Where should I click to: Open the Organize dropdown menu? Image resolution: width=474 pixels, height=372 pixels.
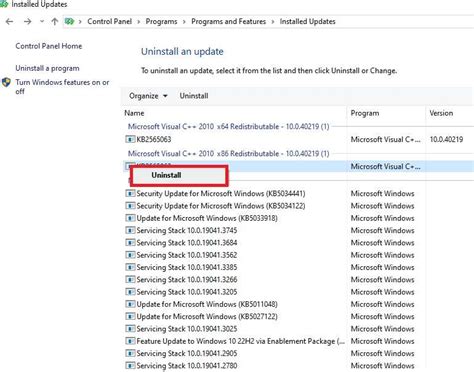click(148, 96)
